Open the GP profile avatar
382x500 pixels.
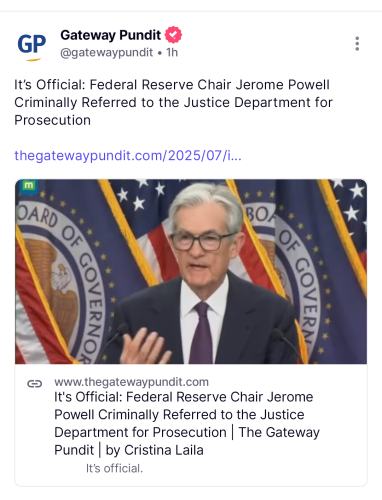(32, 45)
